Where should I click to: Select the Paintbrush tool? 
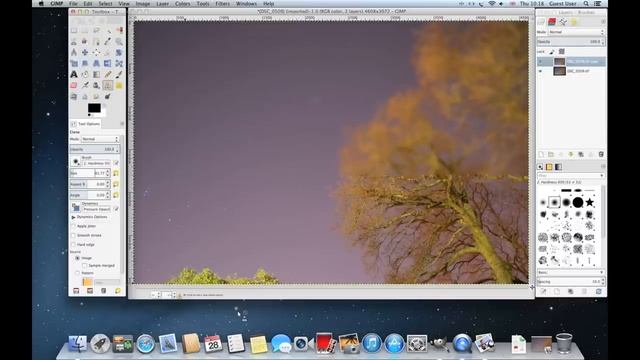119,74
